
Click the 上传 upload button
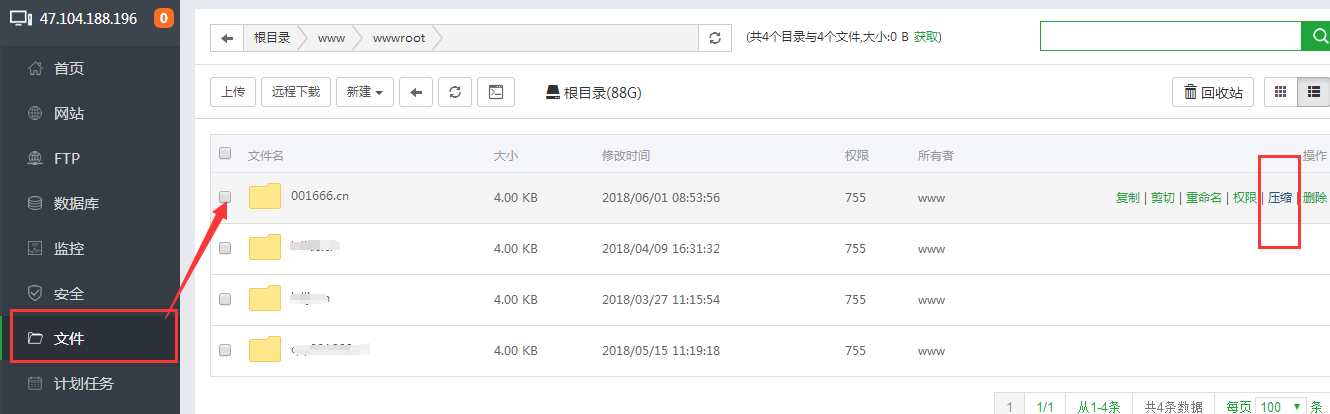(233, 92)
